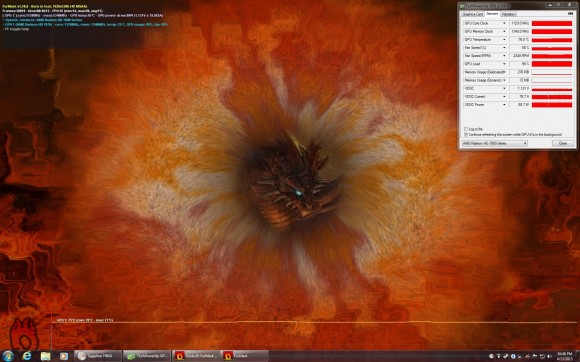Switch to Sapphire TRIXX taskbar button

(x=98, y=356)
